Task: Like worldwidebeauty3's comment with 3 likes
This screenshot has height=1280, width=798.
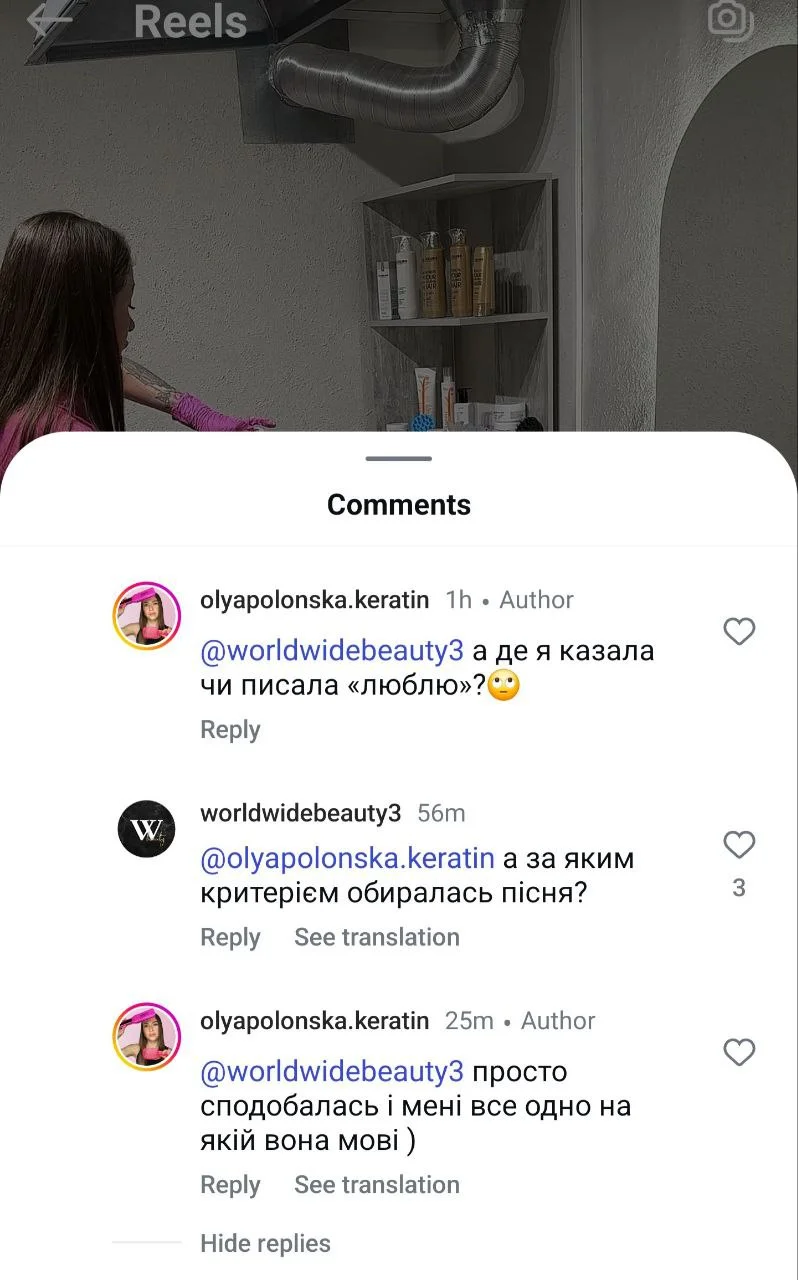Action: (739, 845)
